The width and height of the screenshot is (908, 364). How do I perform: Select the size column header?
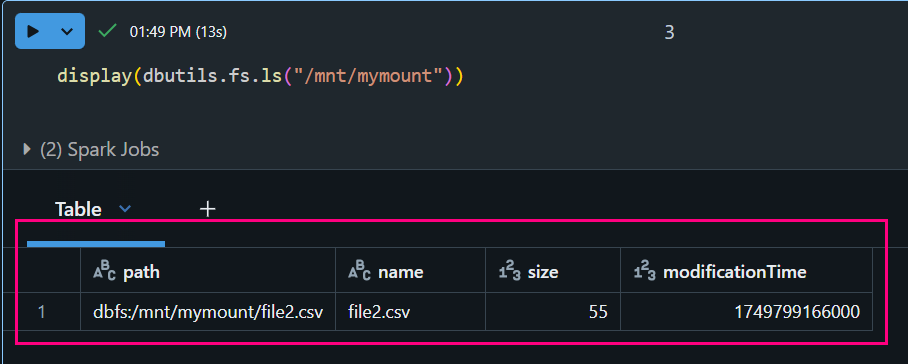point(553,271)
